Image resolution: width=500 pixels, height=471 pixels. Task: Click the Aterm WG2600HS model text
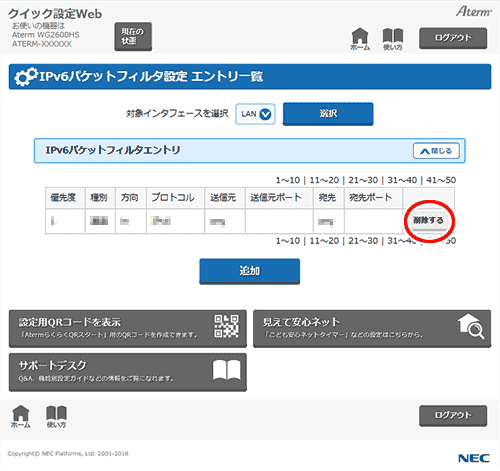(45, 35)
